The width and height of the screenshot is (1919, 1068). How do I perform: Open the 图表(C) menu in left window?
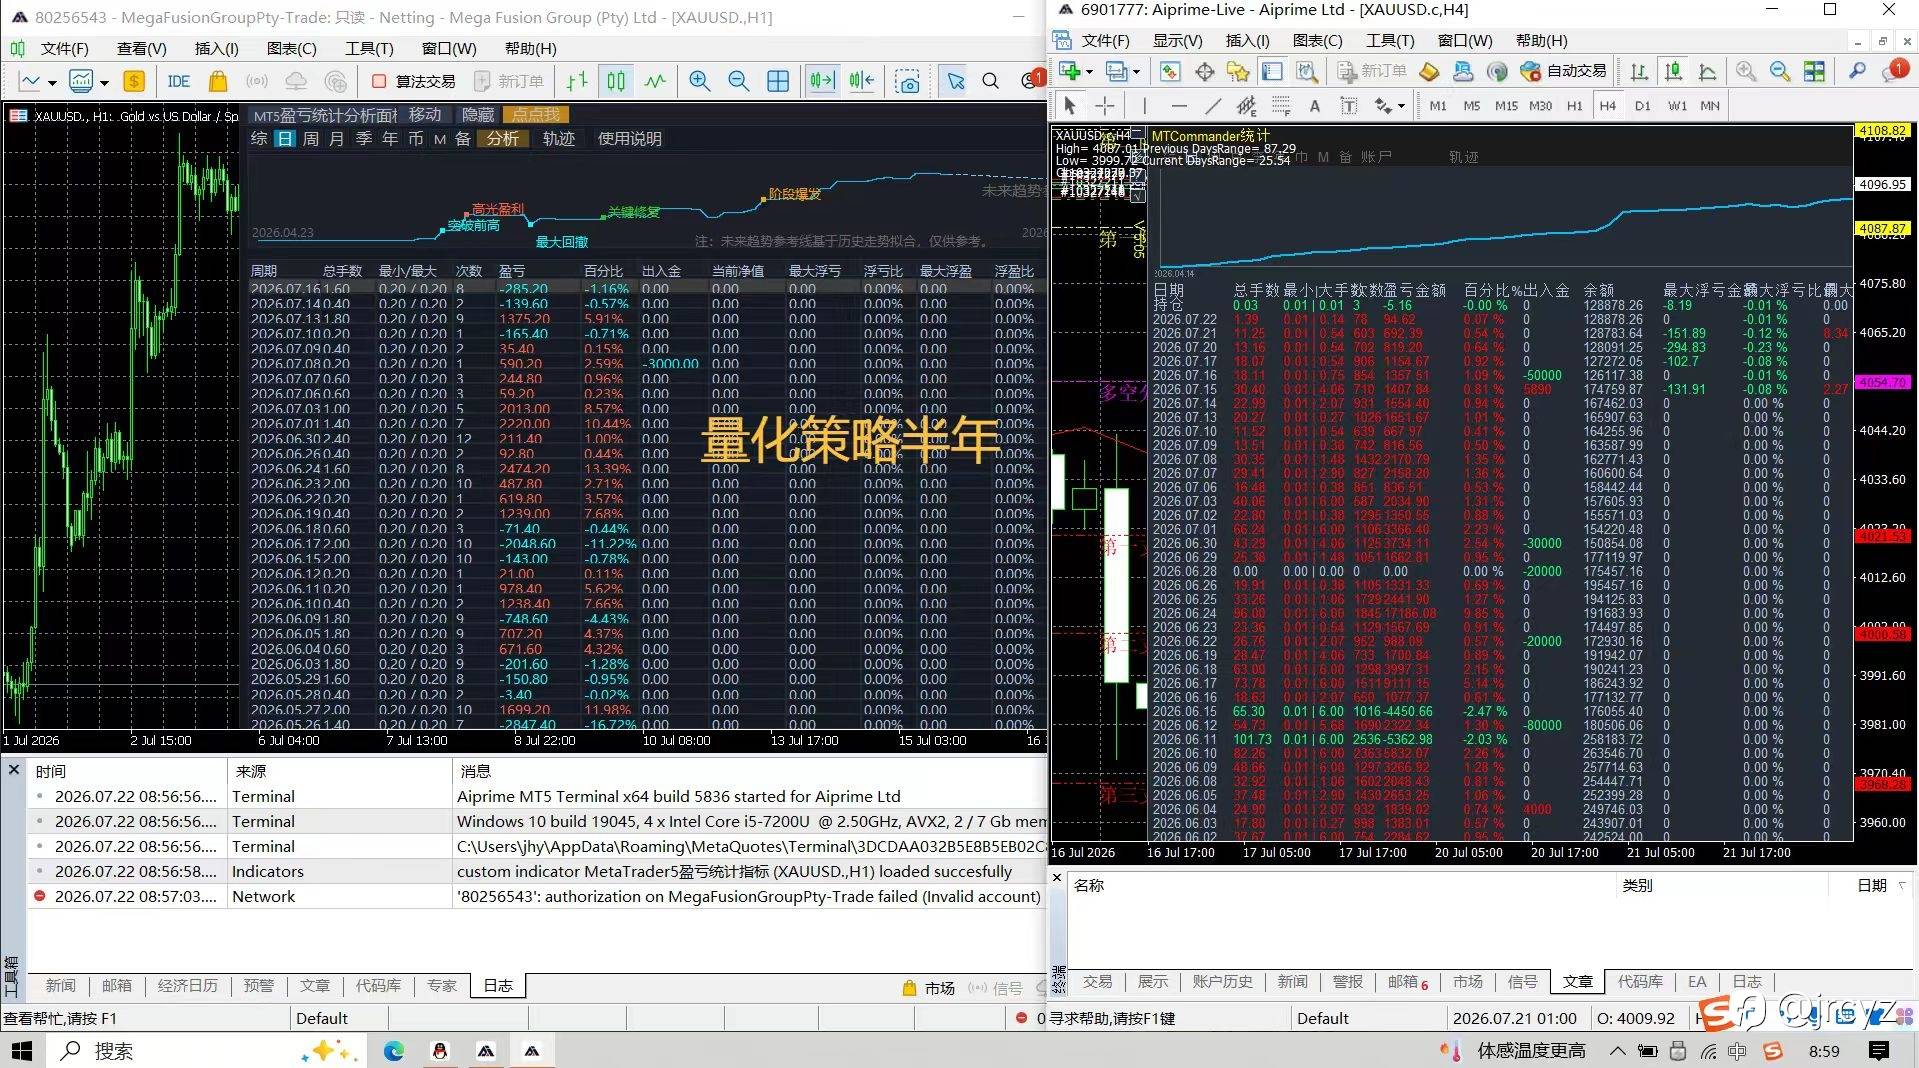coord(291,48)
